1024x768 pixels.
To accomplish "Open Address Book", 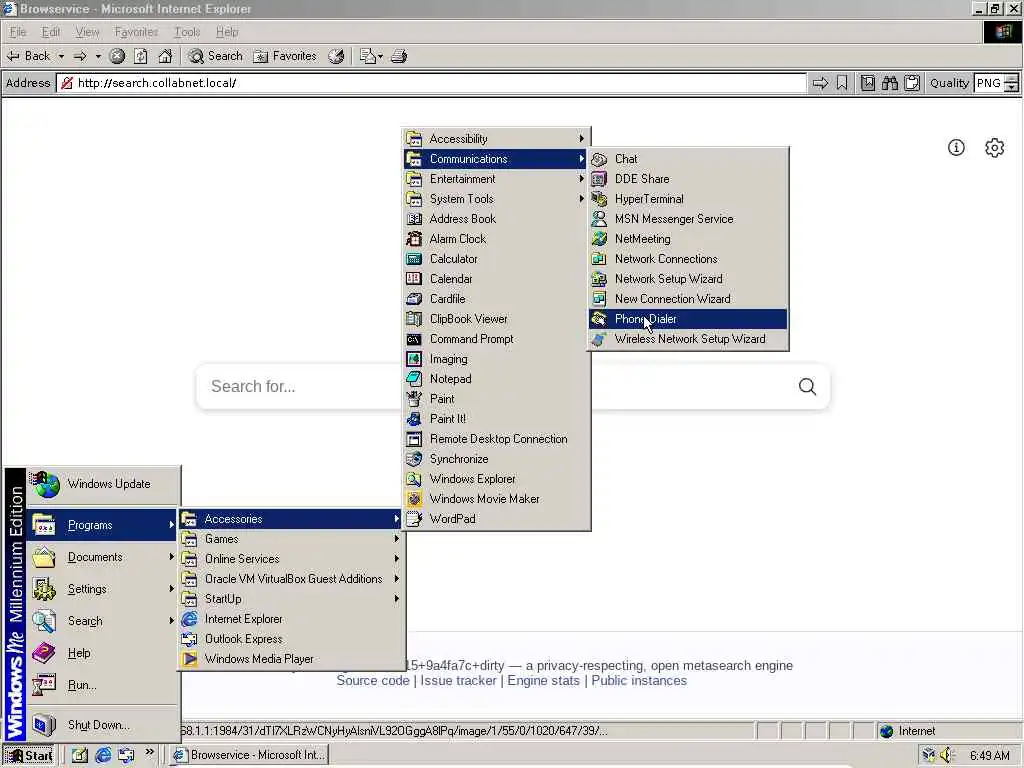I will (496, 219).
